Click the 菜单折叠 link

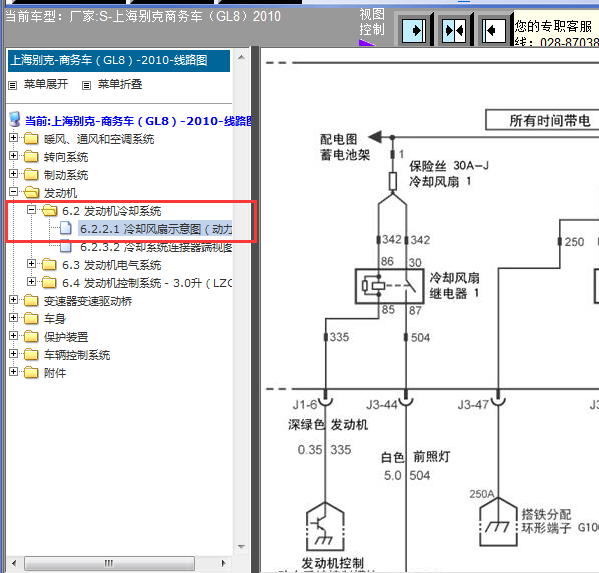120,84
